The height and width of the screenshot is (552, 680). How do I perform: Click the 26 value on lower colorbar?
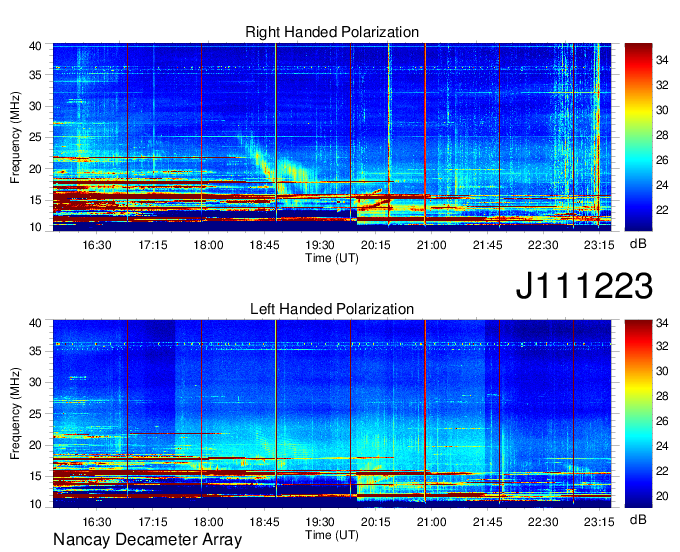[662, 421]
